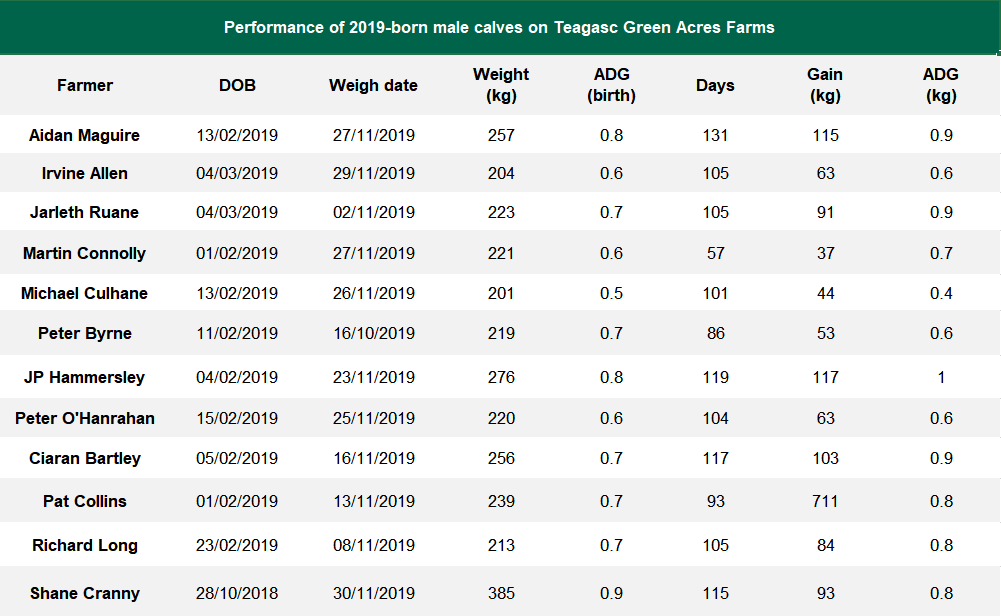
Task: Click the Weight (kg) column header
Action: click(x=501, y=85)
